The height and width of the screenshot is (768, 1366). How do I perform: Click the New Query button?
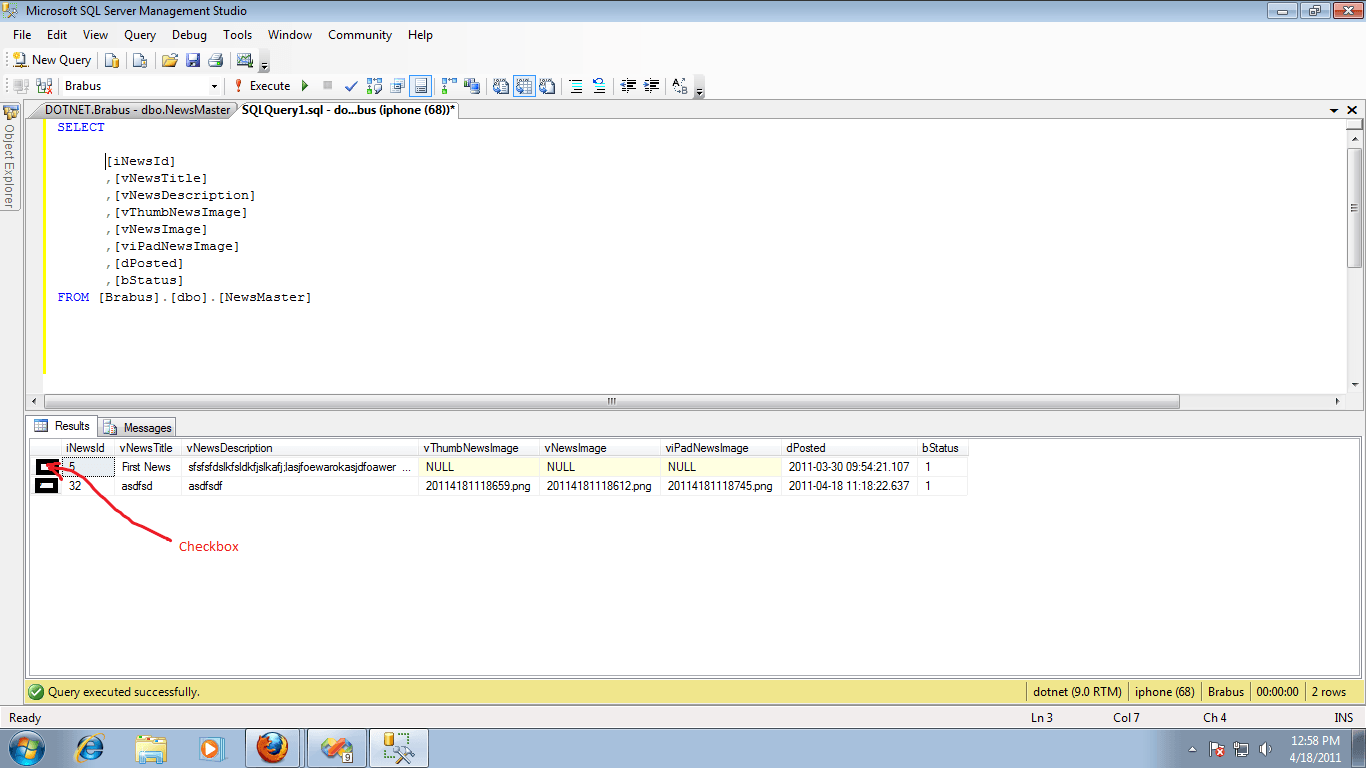coord(52,60)
